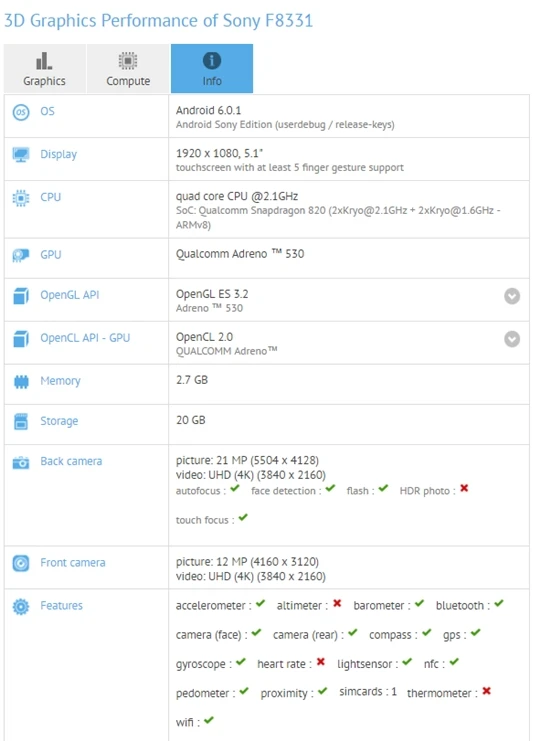Open the Compute tab
The width and height of the screenshot is (540, 741).
[128, 69]
